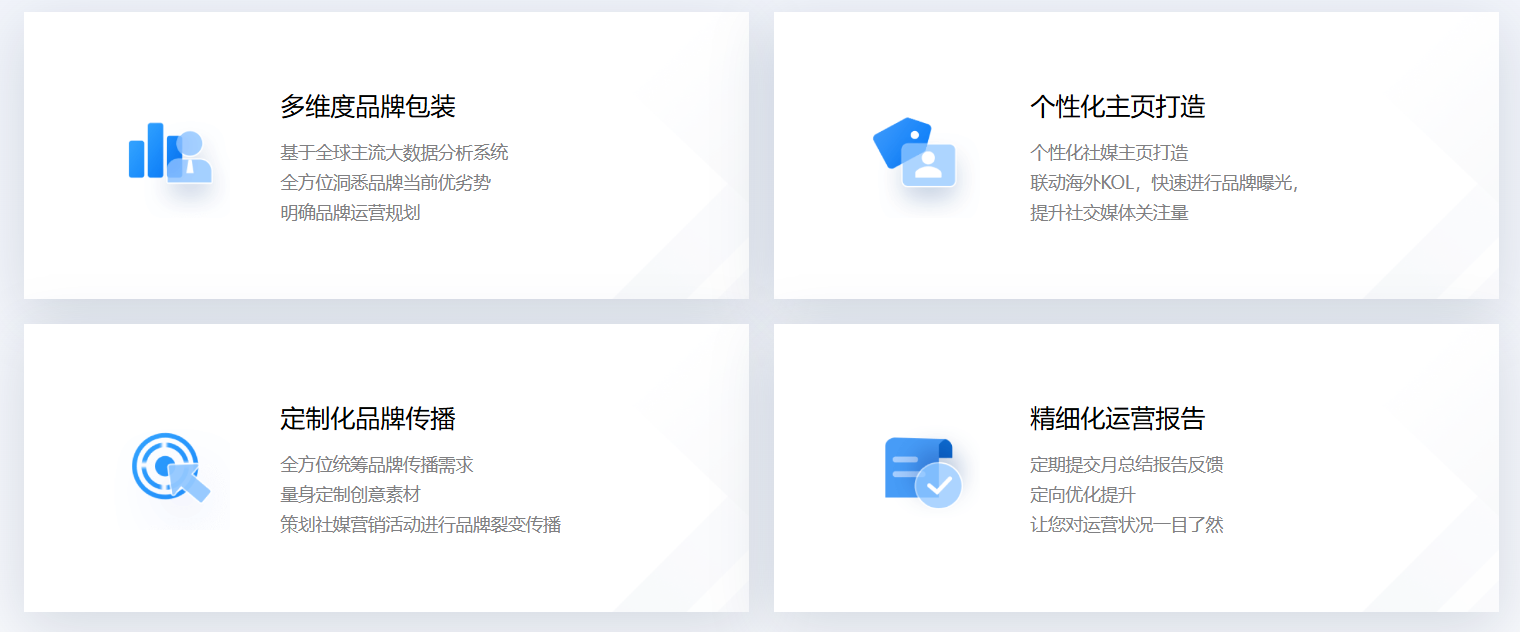Click the bar chart and person icon
Image resolution: width=1520 pixels, height=632 pixels.
[x=170, y=152]
